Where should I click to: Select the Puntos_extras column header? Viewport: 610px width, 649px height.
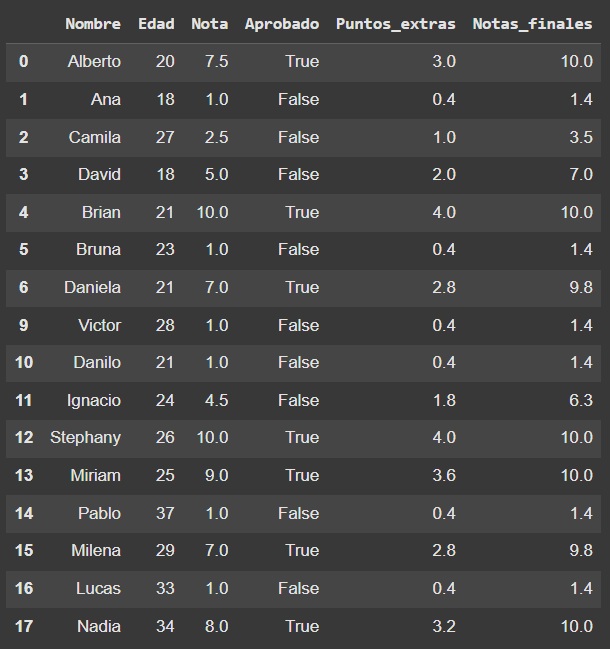(396, 24)
